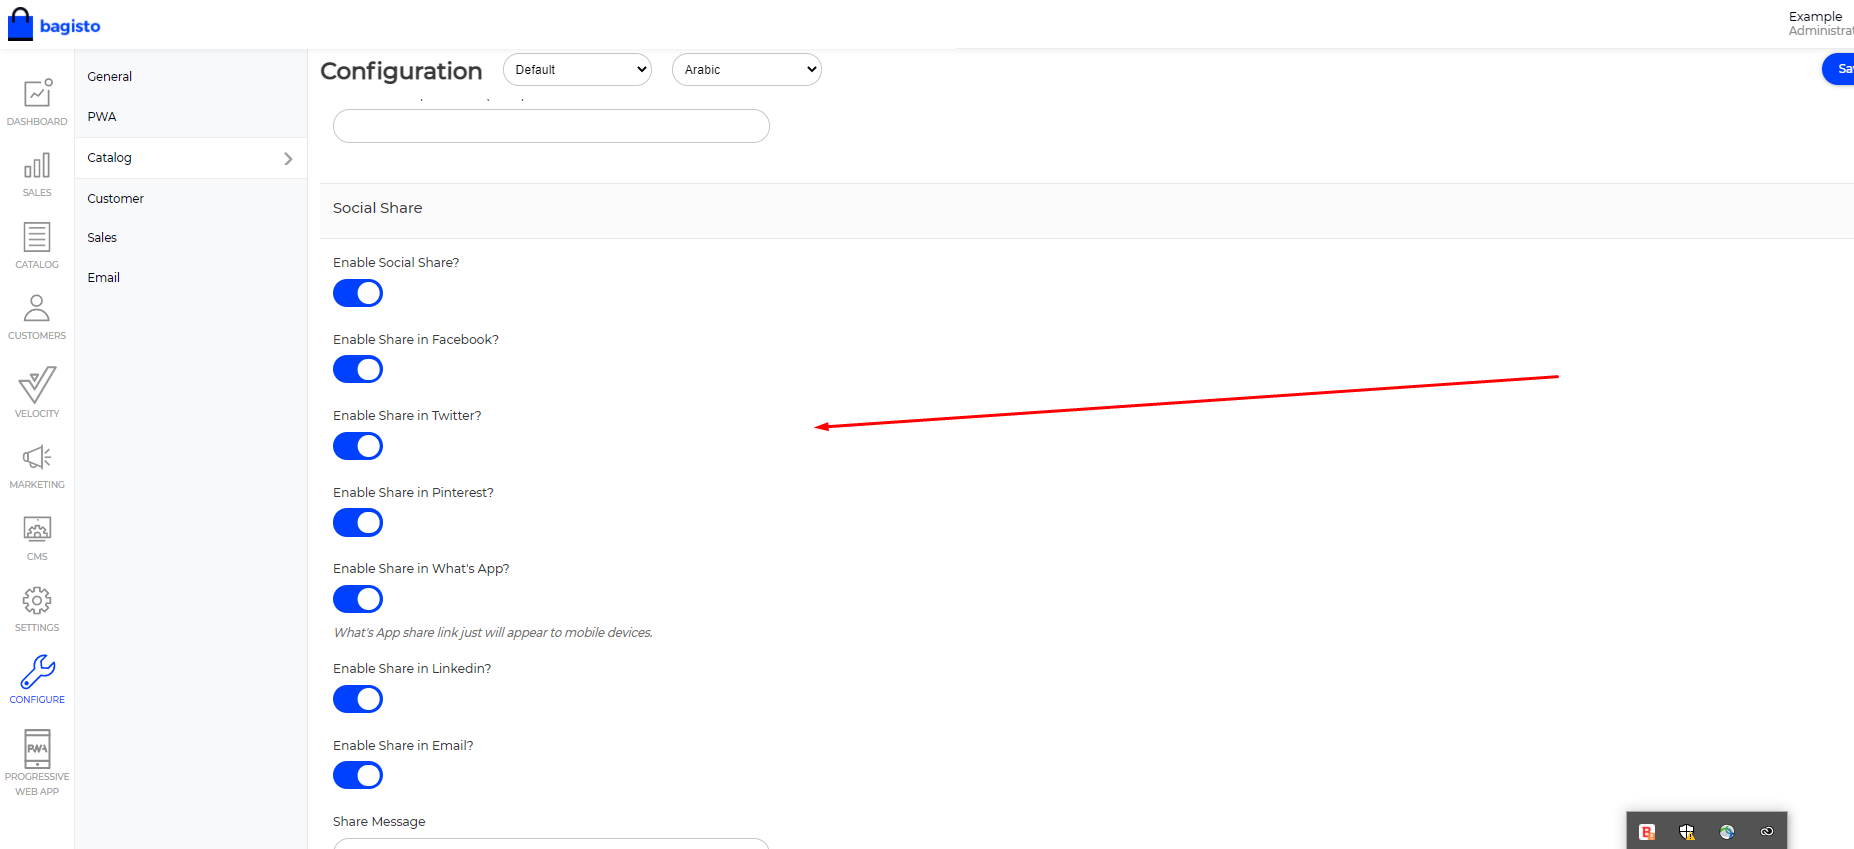Image resolution: width=1854 pixels, height=849 pixels.
Task: Open Email configuration menu item
Action: (103, 277)
